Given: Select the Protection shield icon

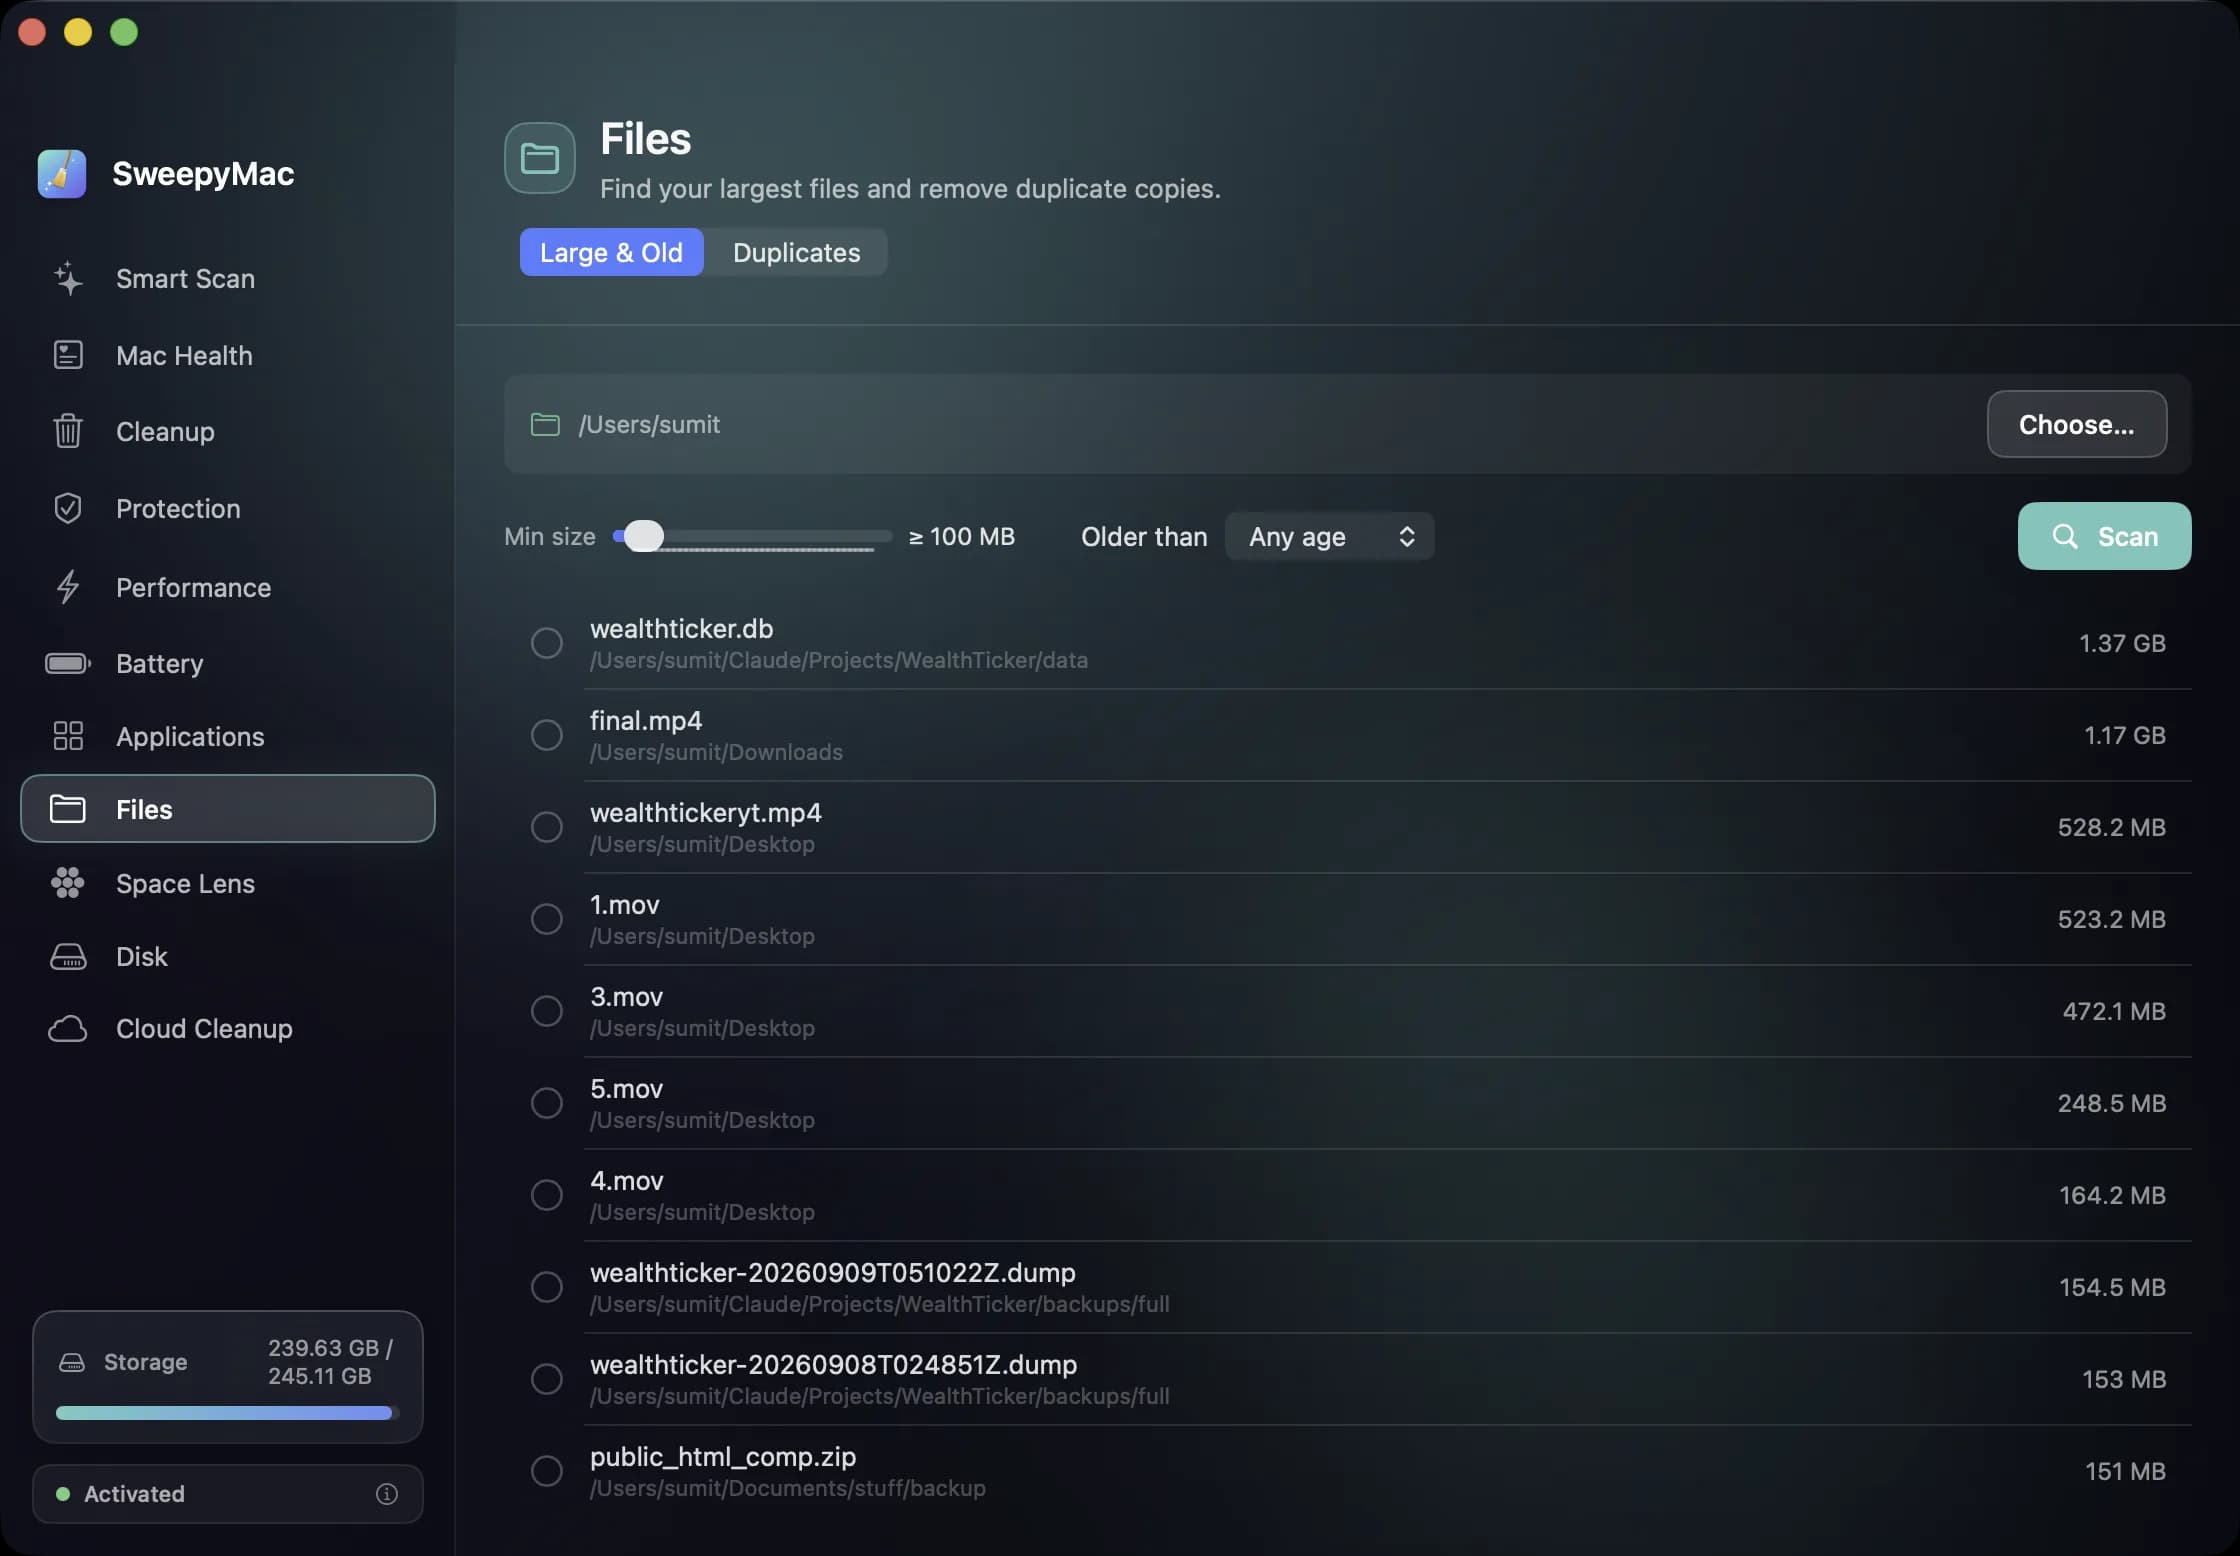Looking at the screenshot, I should coord(68,508).
